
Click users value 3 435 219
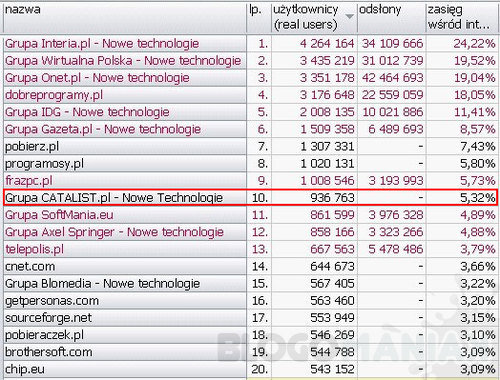(327, 61)
